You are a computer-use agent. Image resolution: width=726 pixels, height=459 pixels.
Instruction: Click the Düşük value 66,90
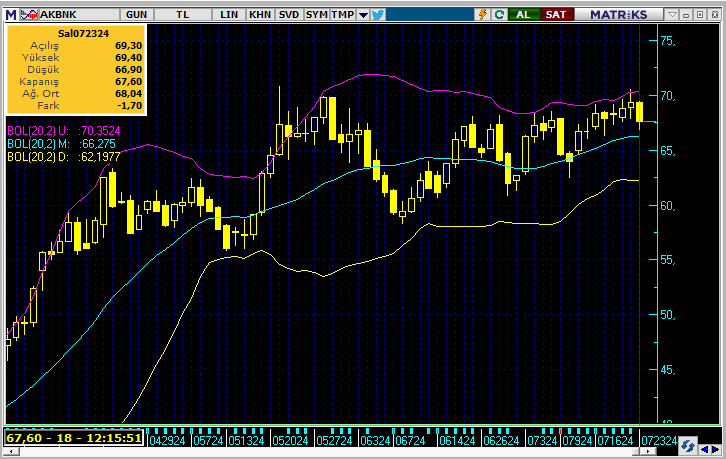point(129,69)
